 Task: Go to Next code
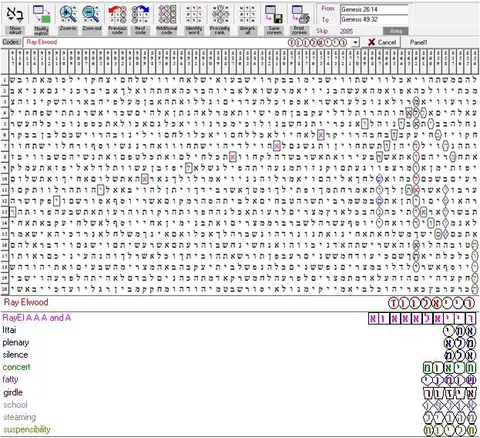pyautogui.click(x=140, y=19)
